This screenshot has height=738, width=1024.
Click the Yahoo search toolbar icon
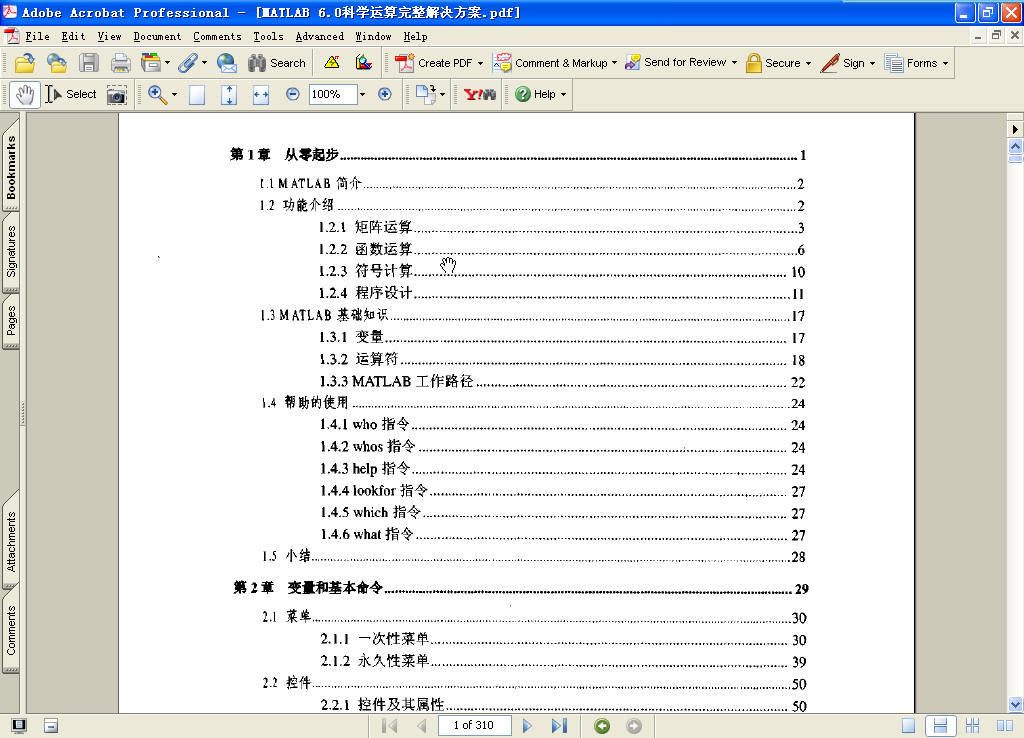coord(479,95)
